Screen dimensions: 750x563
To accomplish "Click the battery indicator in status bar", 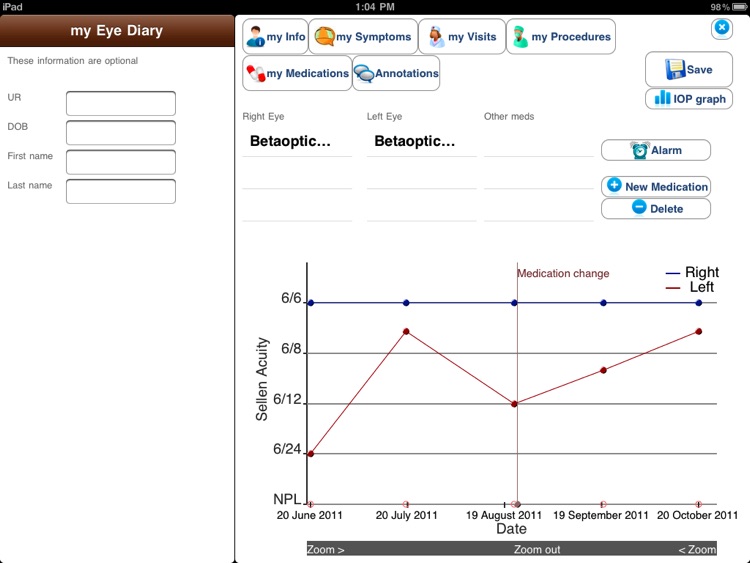I will (x=740, y=7).
